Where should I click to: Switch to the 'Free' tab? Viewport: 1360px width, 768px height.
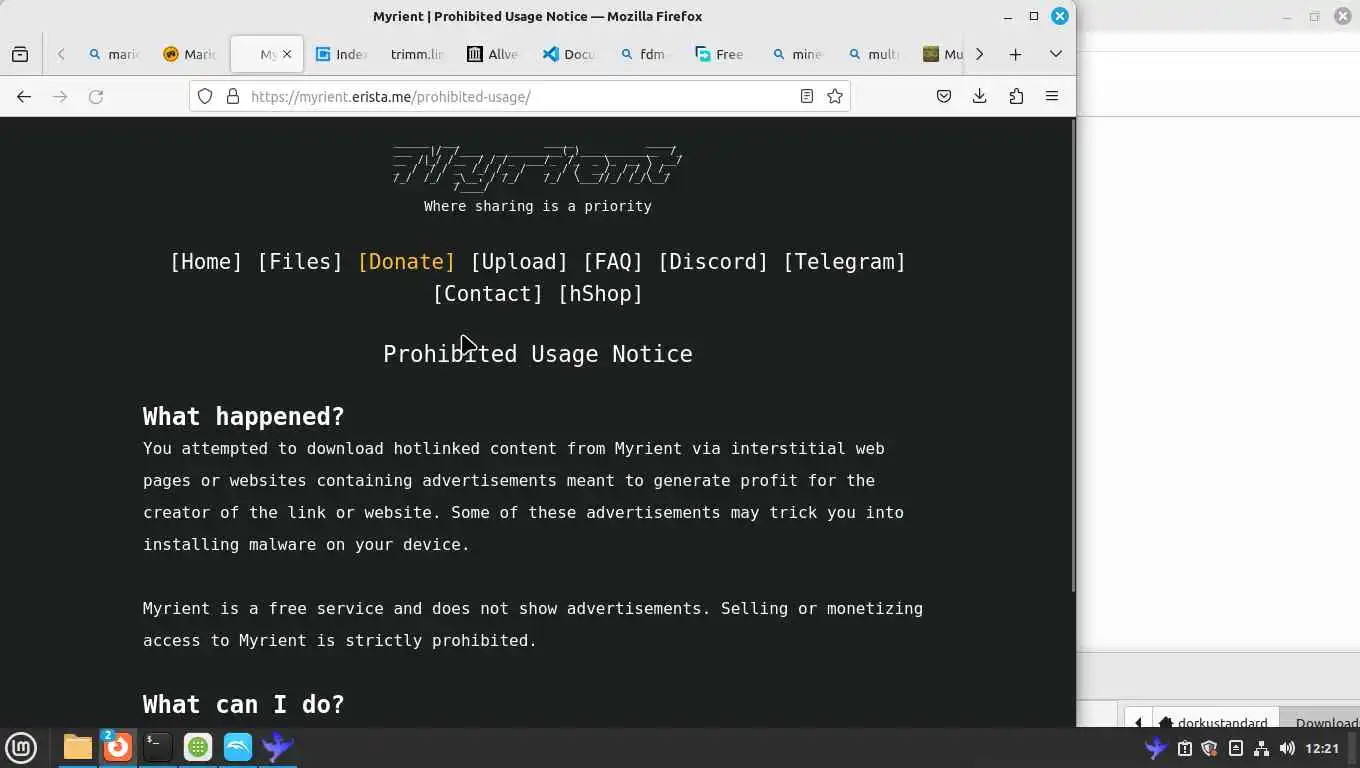tap(721, 54)
